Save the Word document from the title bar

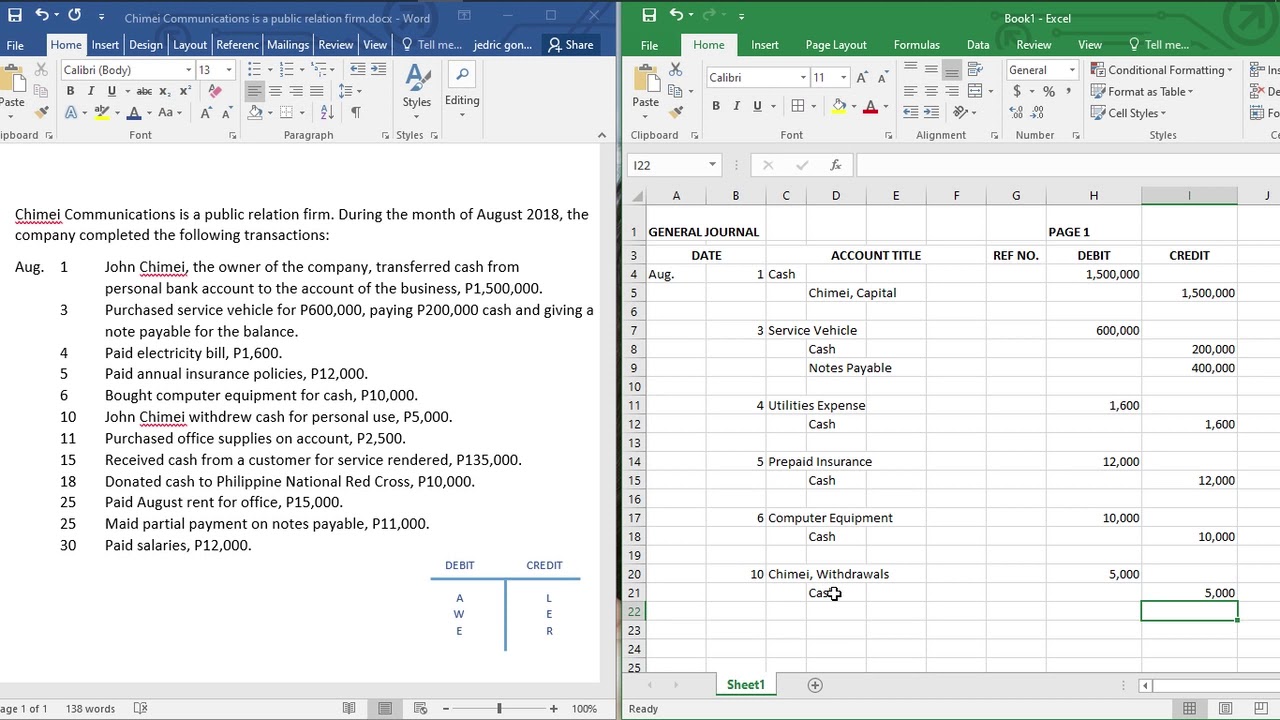coord(14,16)
